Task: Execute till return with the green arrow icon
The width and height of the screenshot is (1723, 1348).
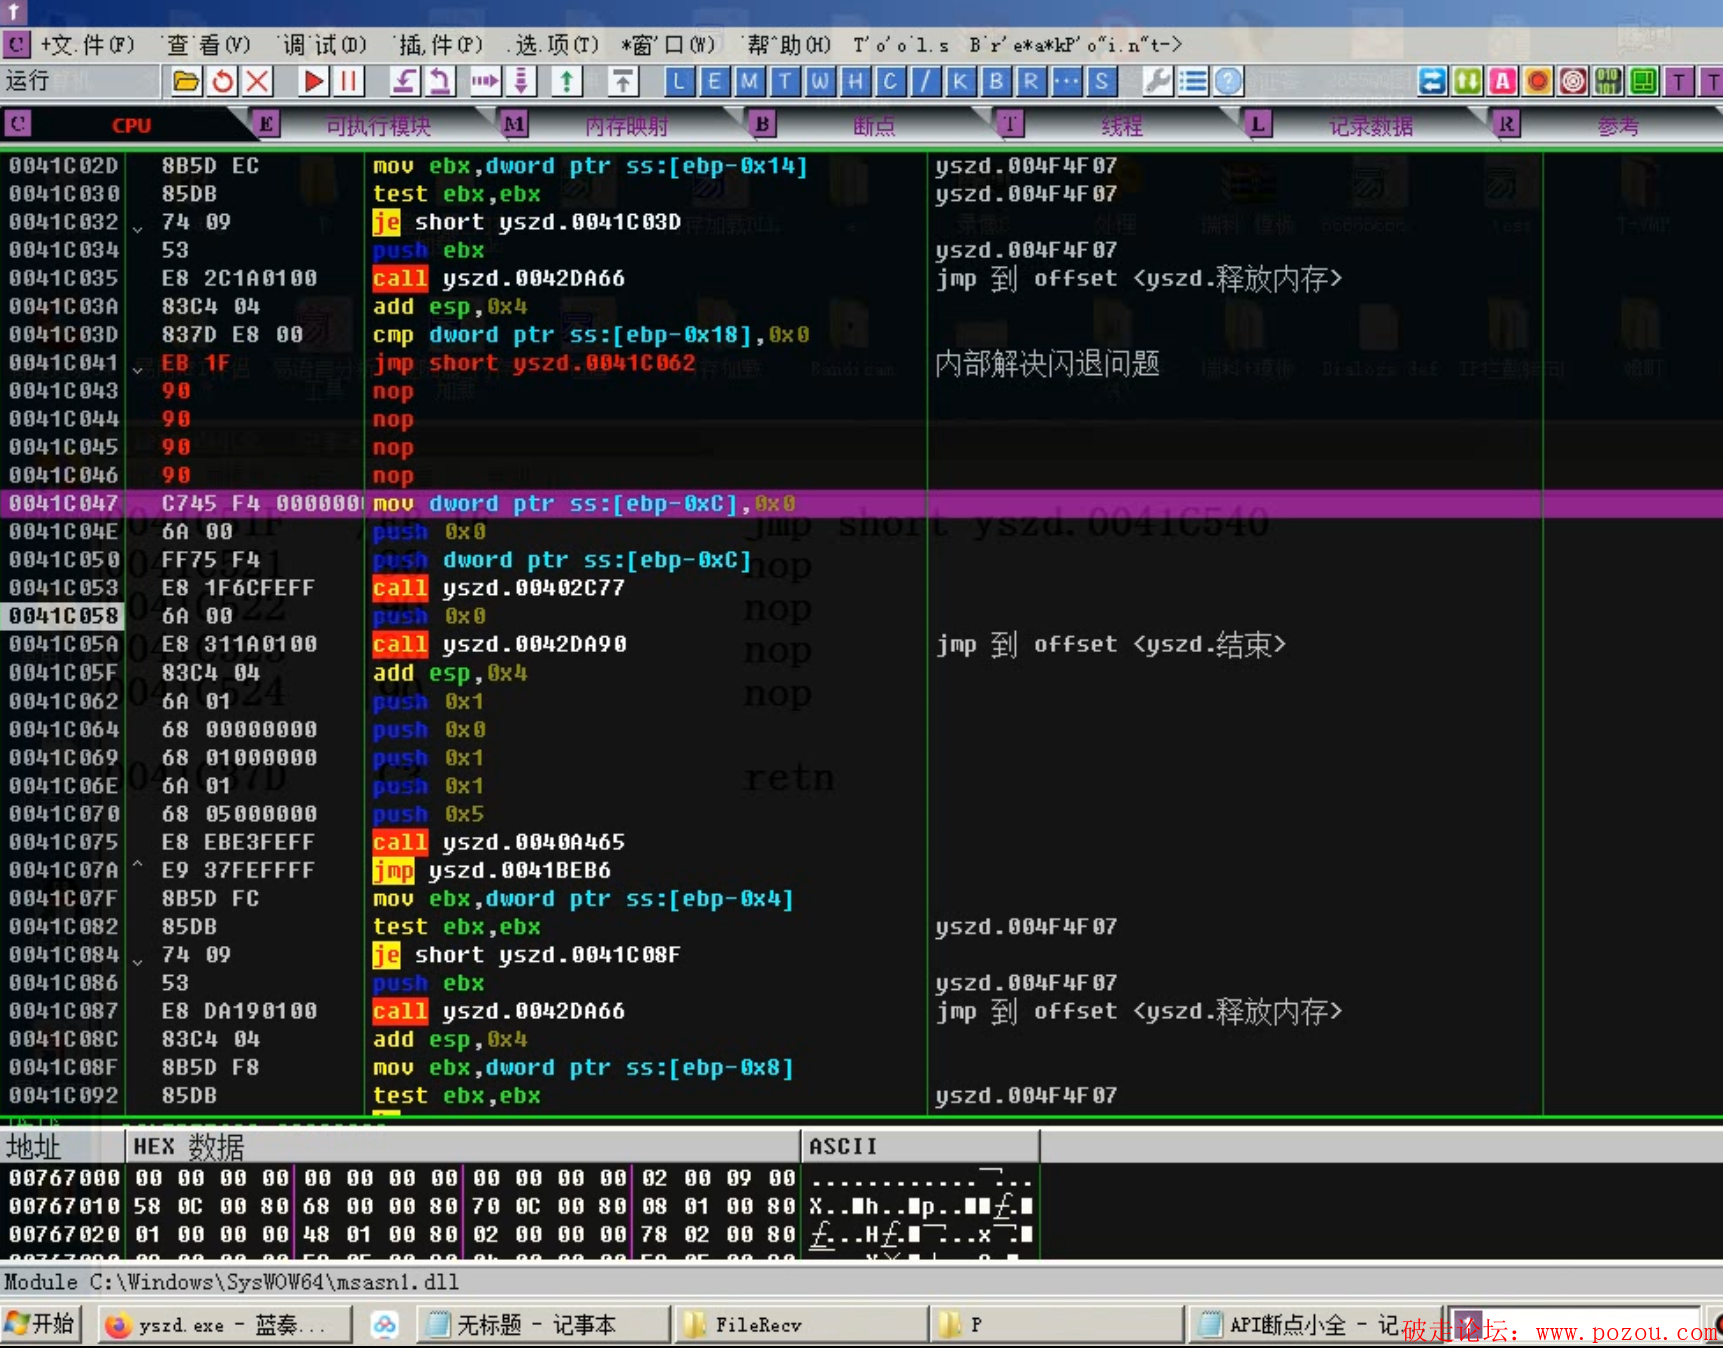Action: pyautogui.click(x=567, y=81)
